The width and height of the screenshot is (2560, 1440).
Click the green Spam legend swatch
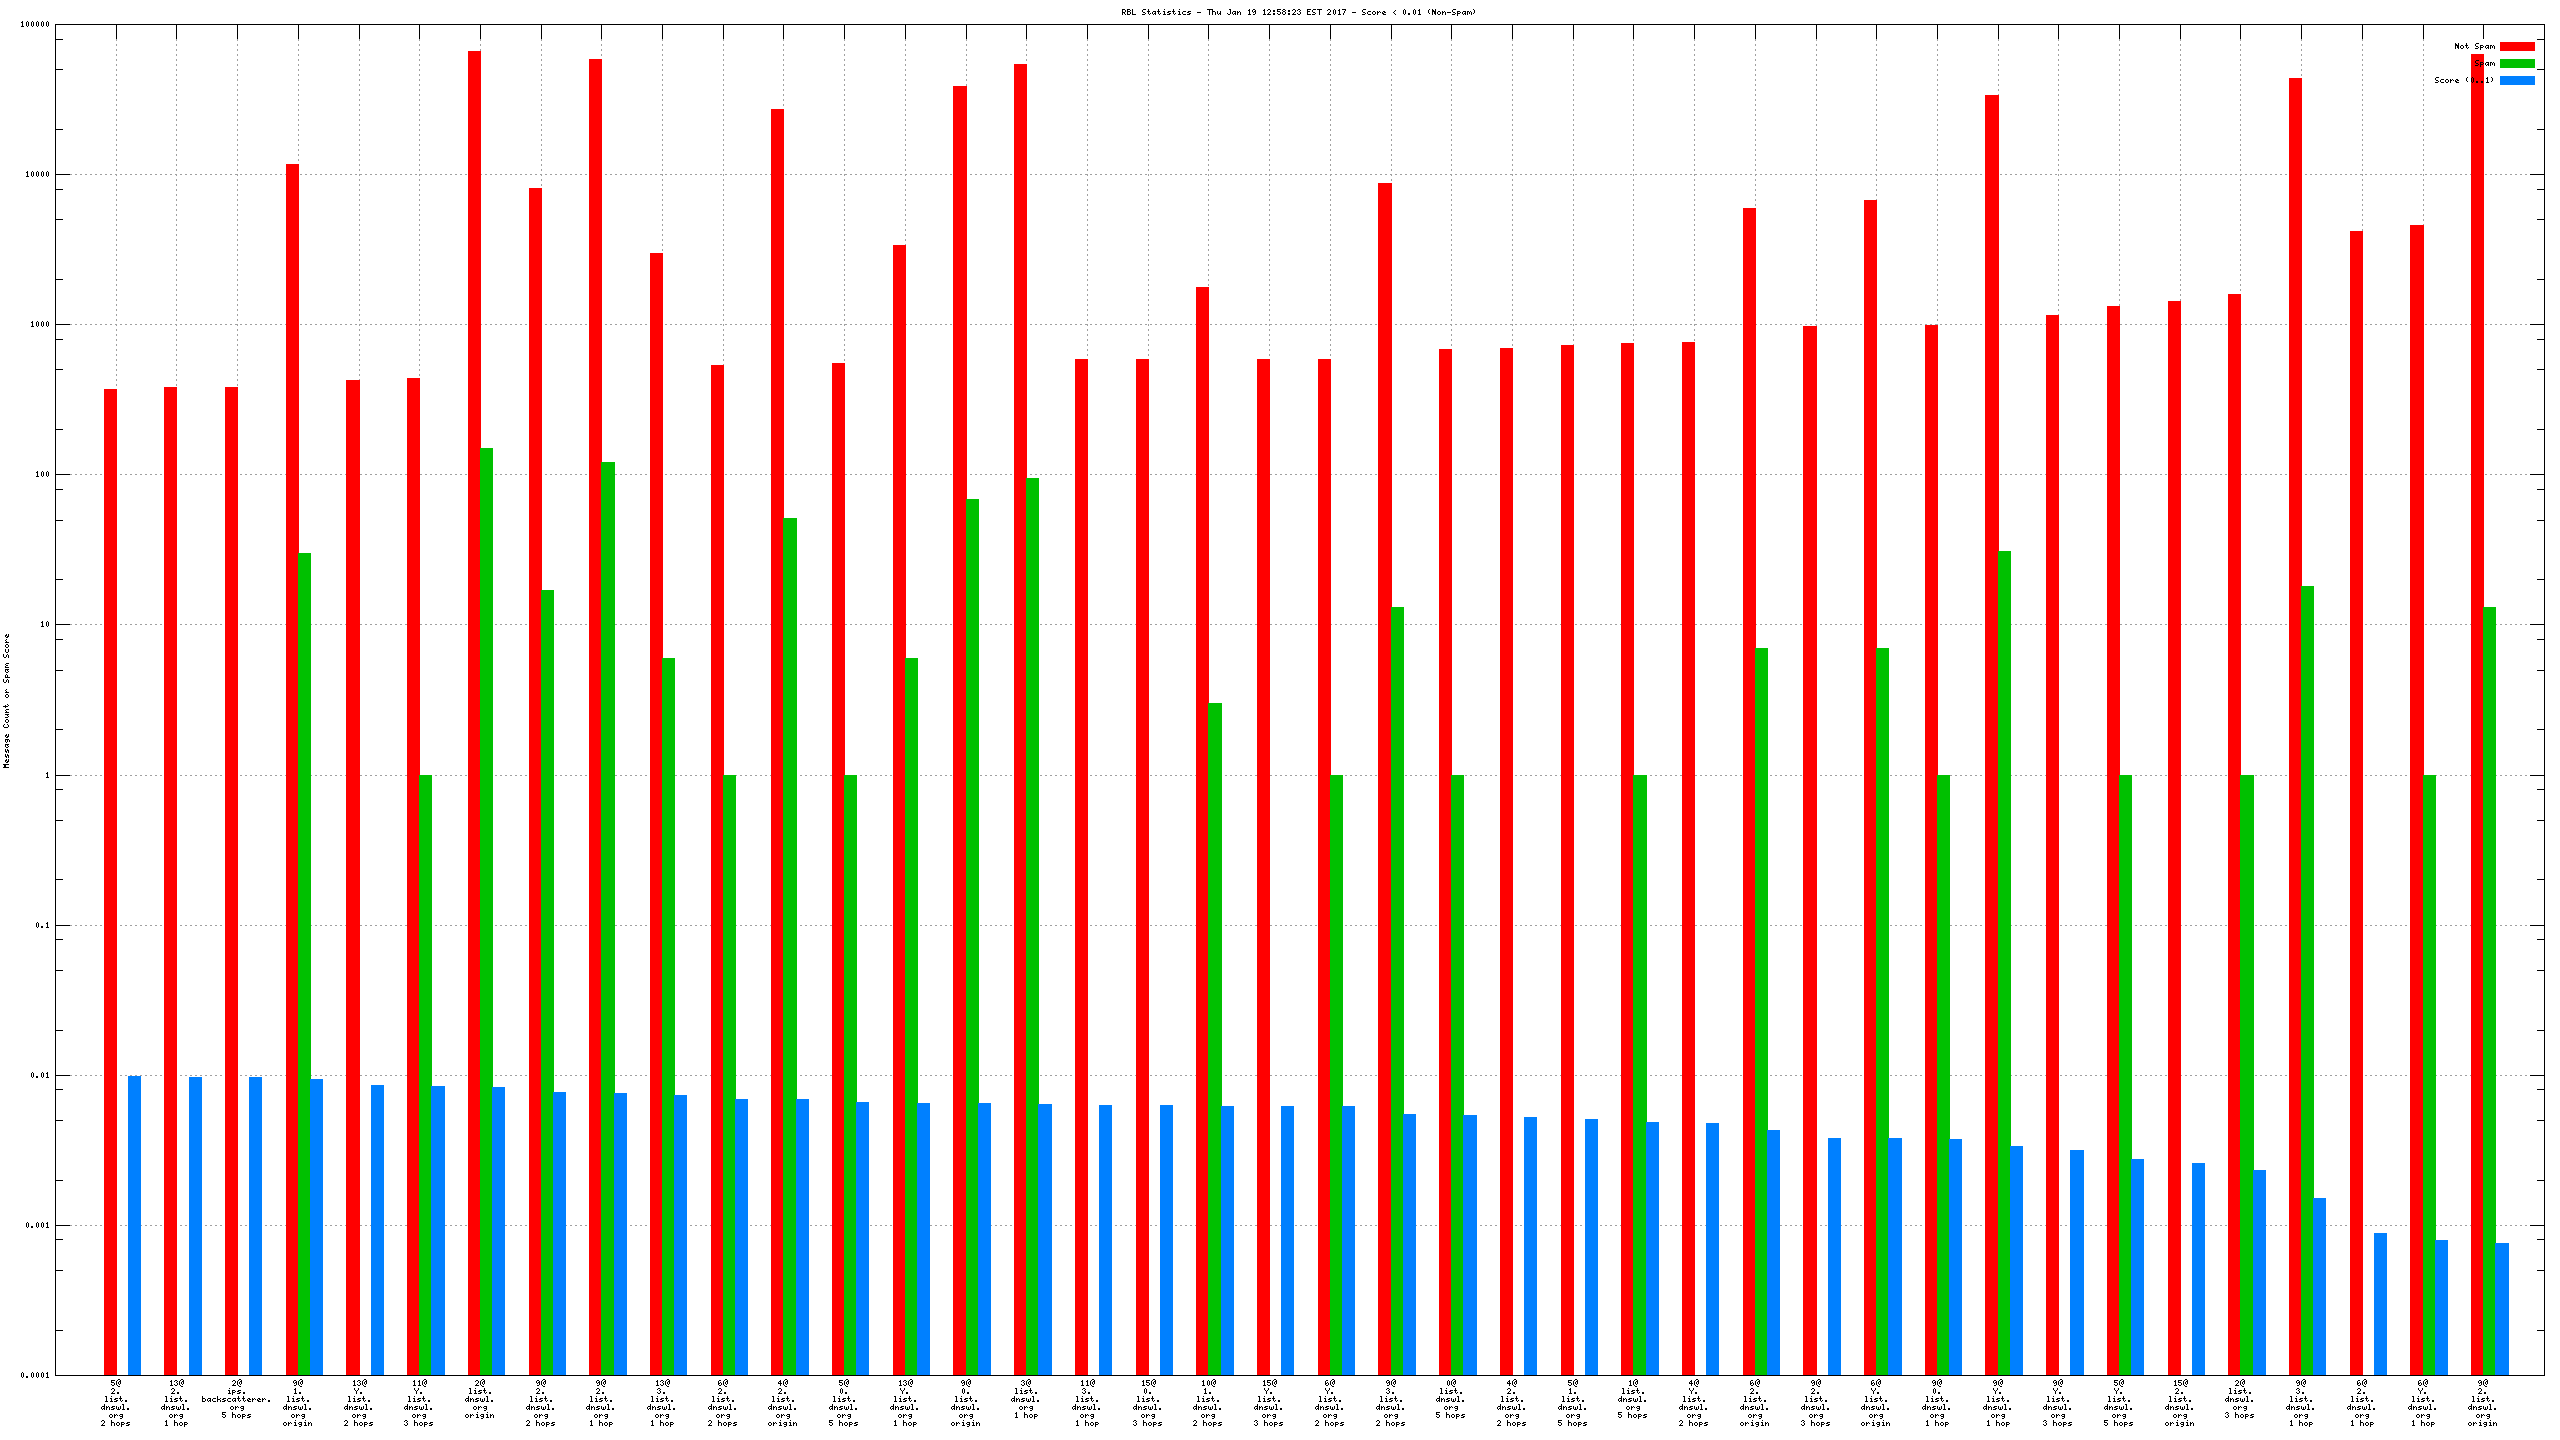click(x=2516, y=63)
